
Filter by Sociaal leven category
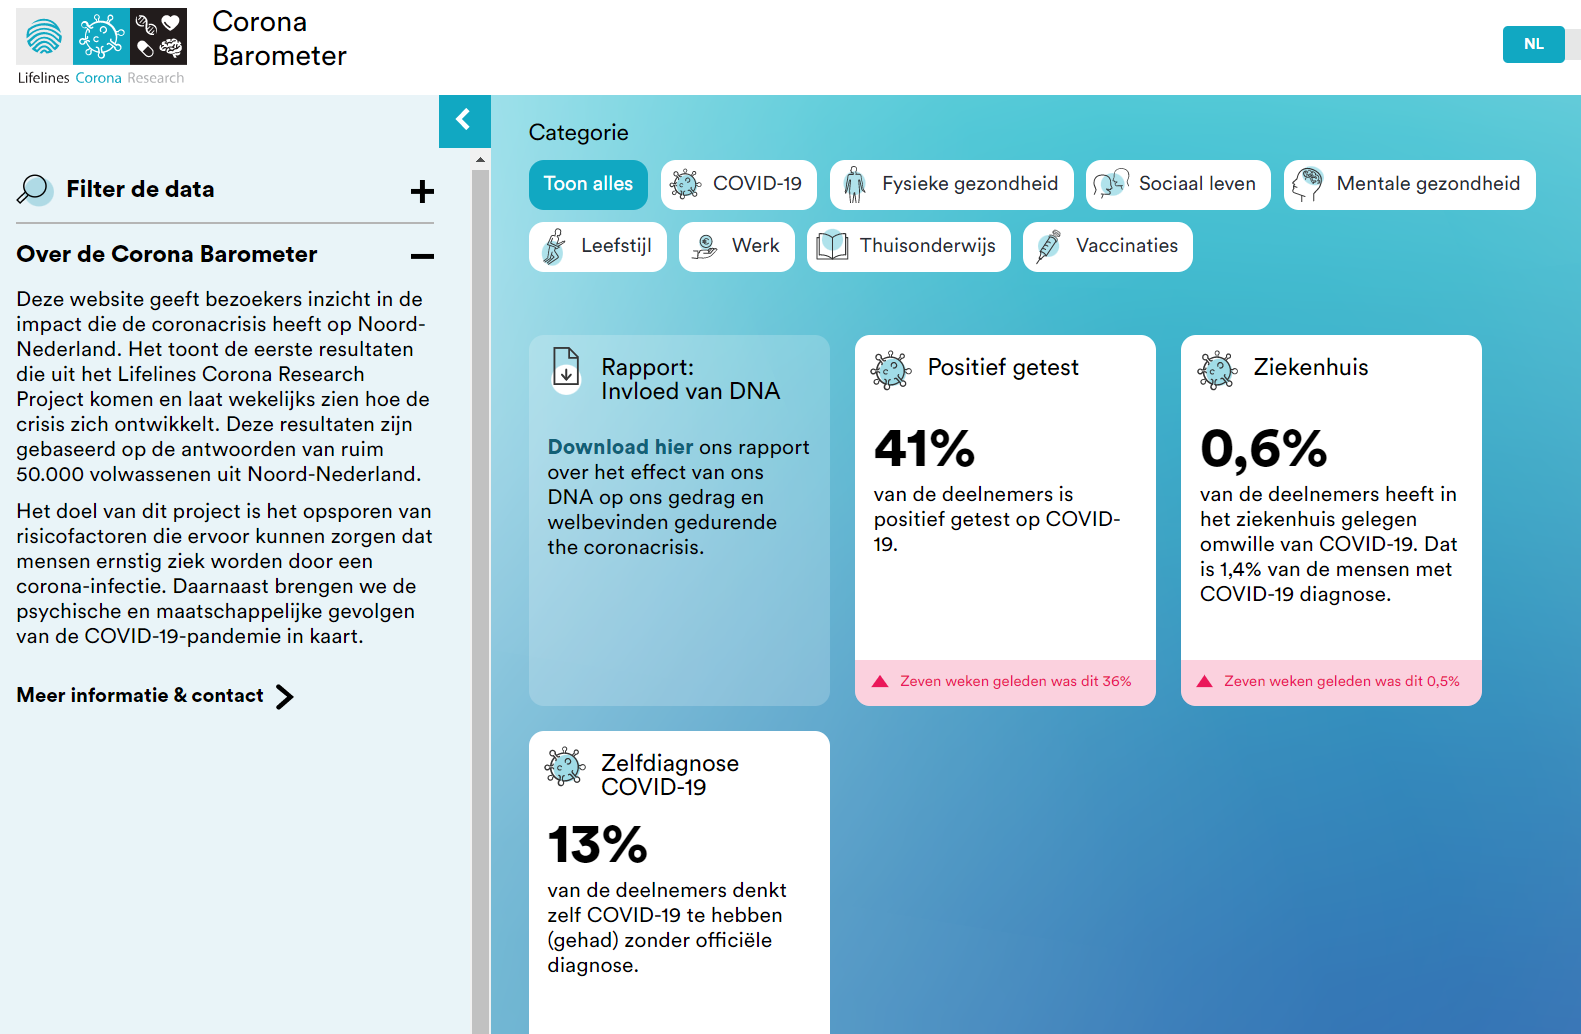click(x=1178, y=184)
